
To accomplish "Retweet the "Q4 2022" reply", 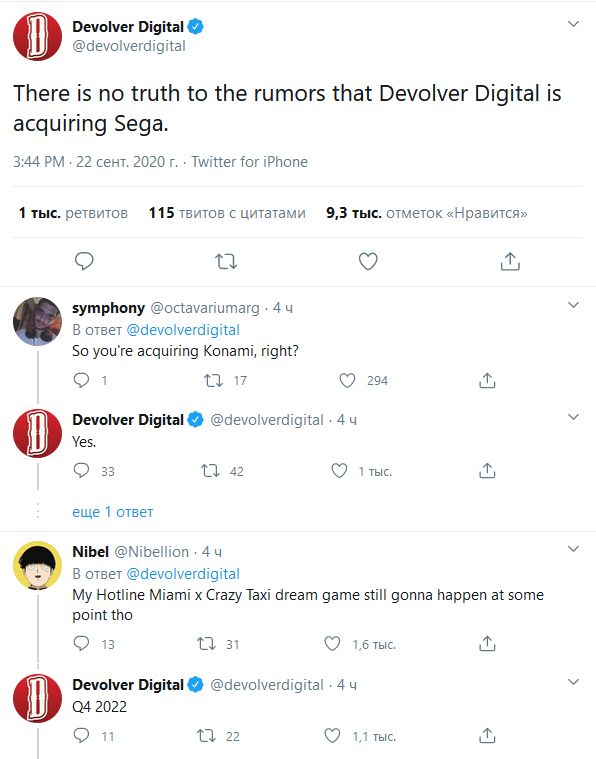I will [206, 736].
